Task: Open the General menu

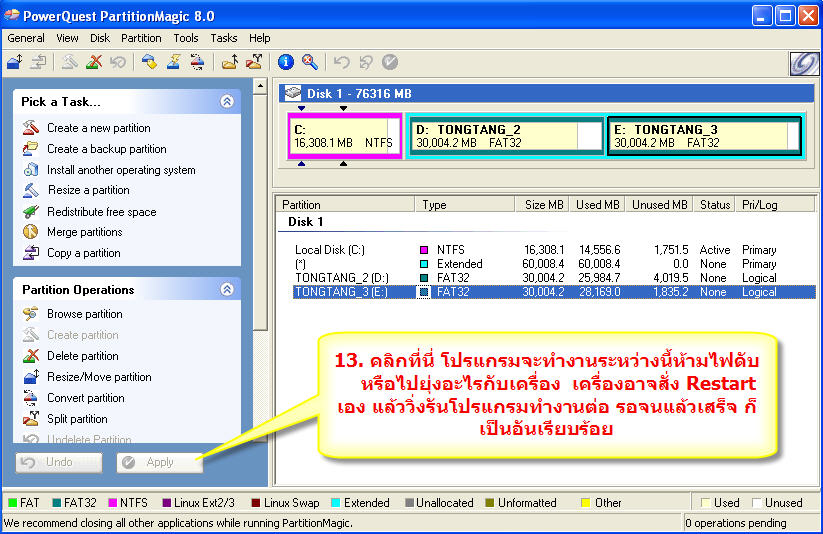Action: (x=26, y=38)
